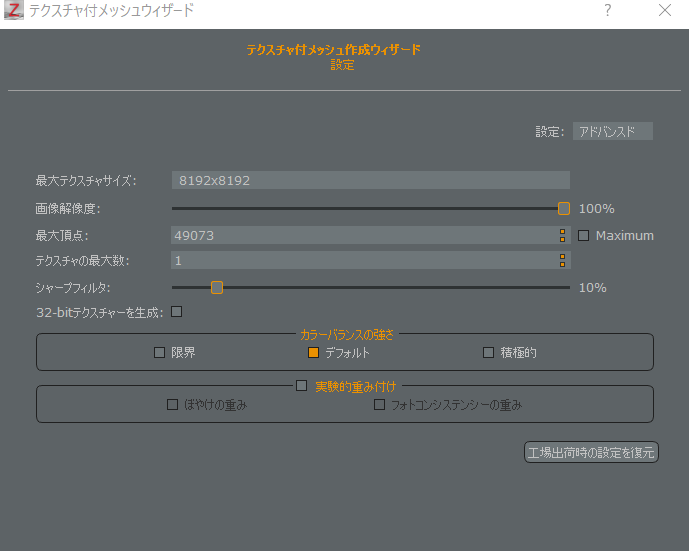Click the テクスチャ付メッシュ作成ウィザード heading
This screenshot has width=689, height=551.
(x=334, y=49)
